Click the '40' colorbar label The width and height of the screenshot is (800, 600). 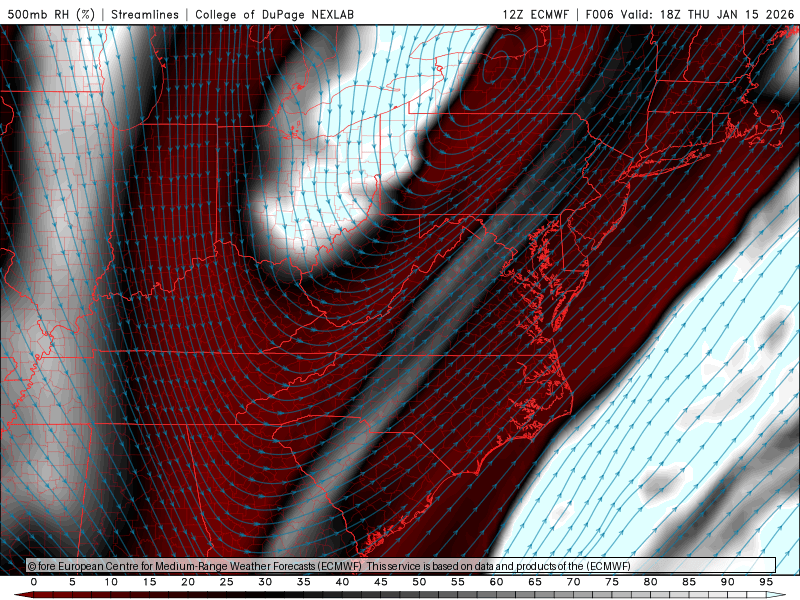[x=342, y=582]
